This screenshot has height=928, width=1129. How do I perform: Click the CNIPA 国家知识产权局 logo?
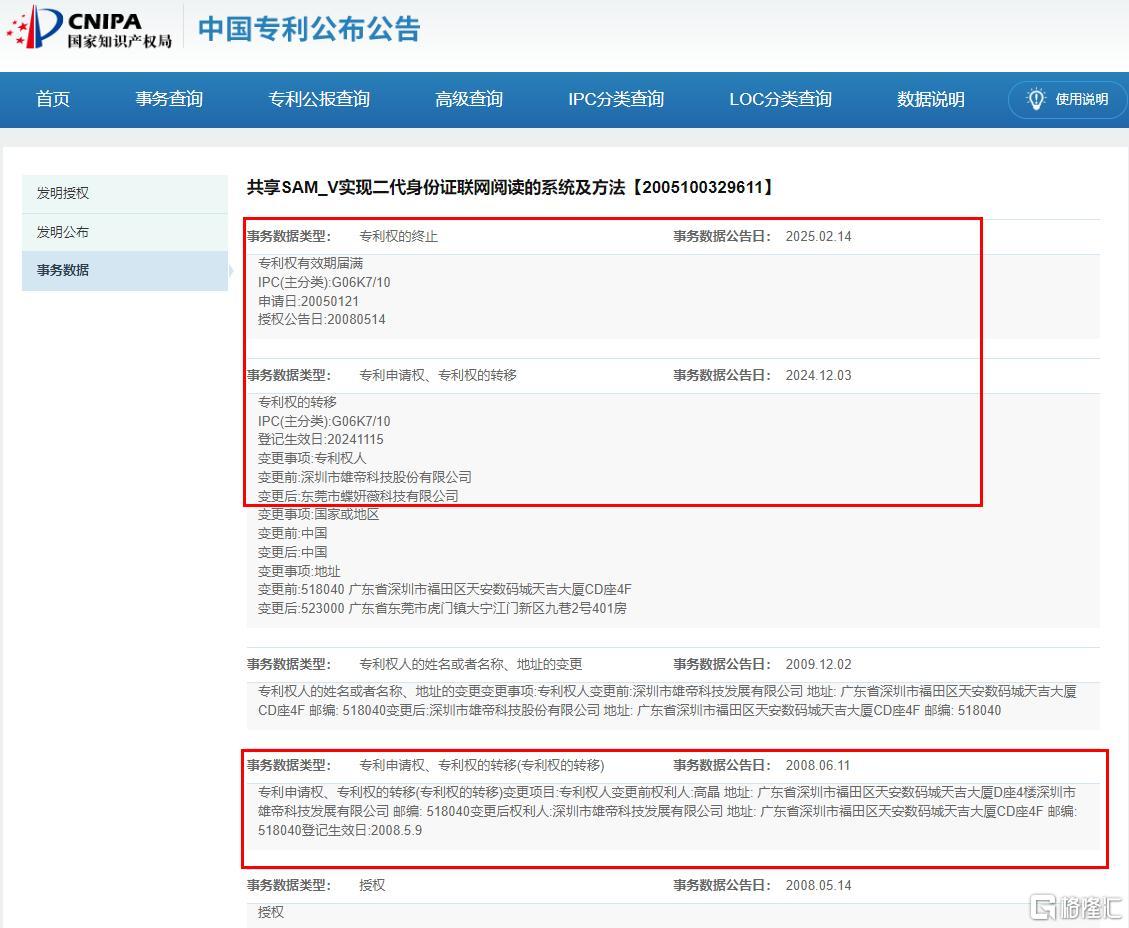(x=89, y=28)
